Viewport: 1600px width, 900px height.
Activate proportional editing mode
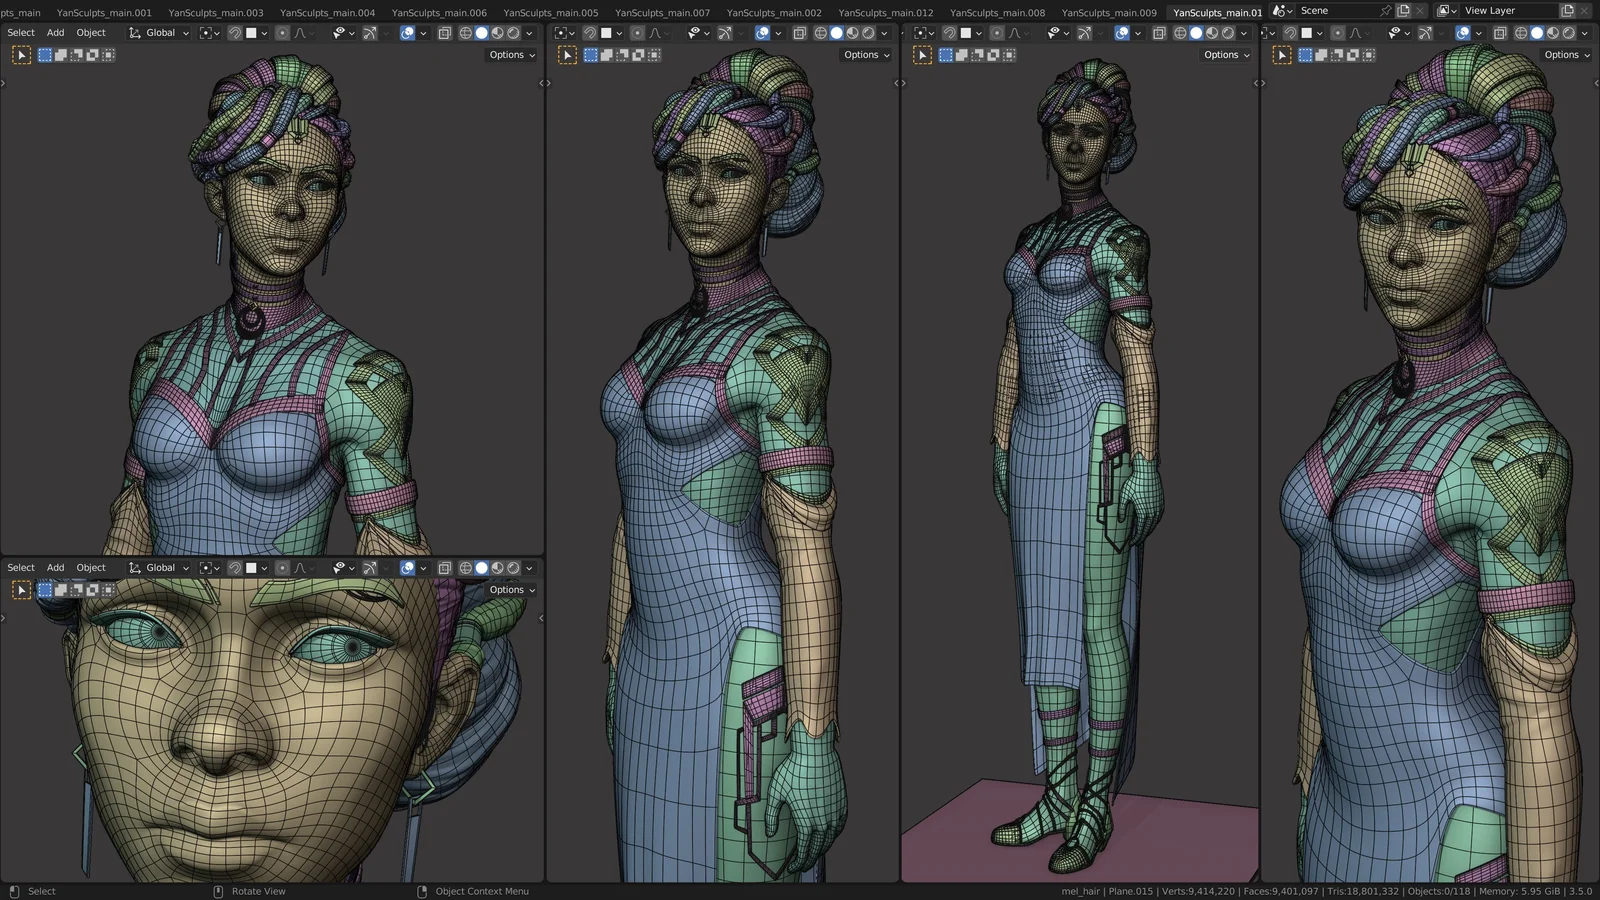[282, 32]
